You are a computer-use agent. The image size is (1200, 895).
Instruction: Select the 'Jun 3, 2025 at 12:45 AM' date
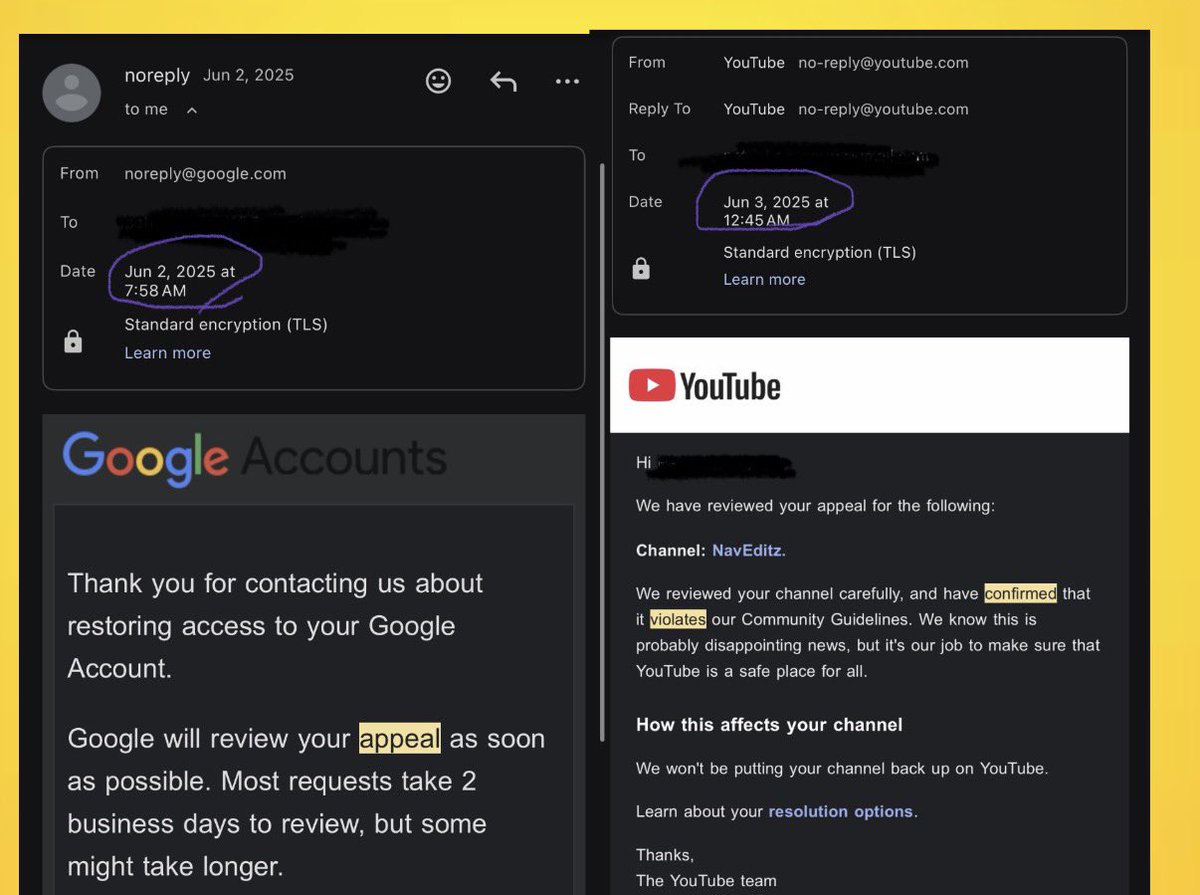point(776,211)
